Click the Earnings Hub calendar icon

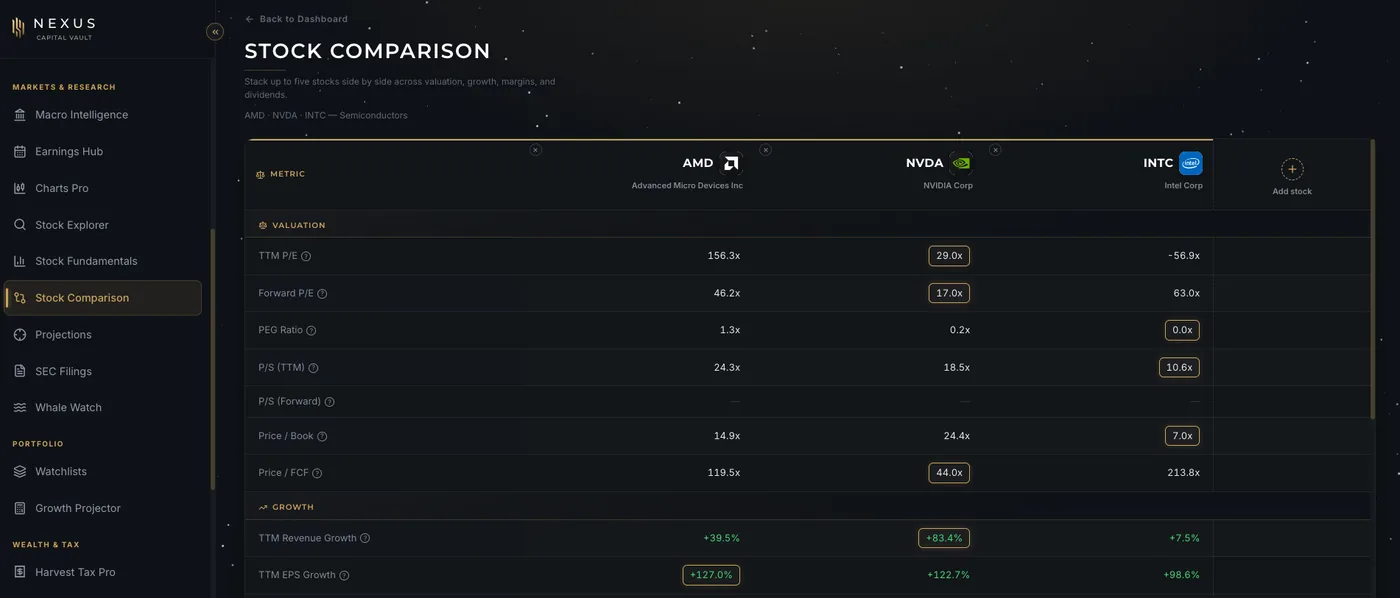[20, 152]
